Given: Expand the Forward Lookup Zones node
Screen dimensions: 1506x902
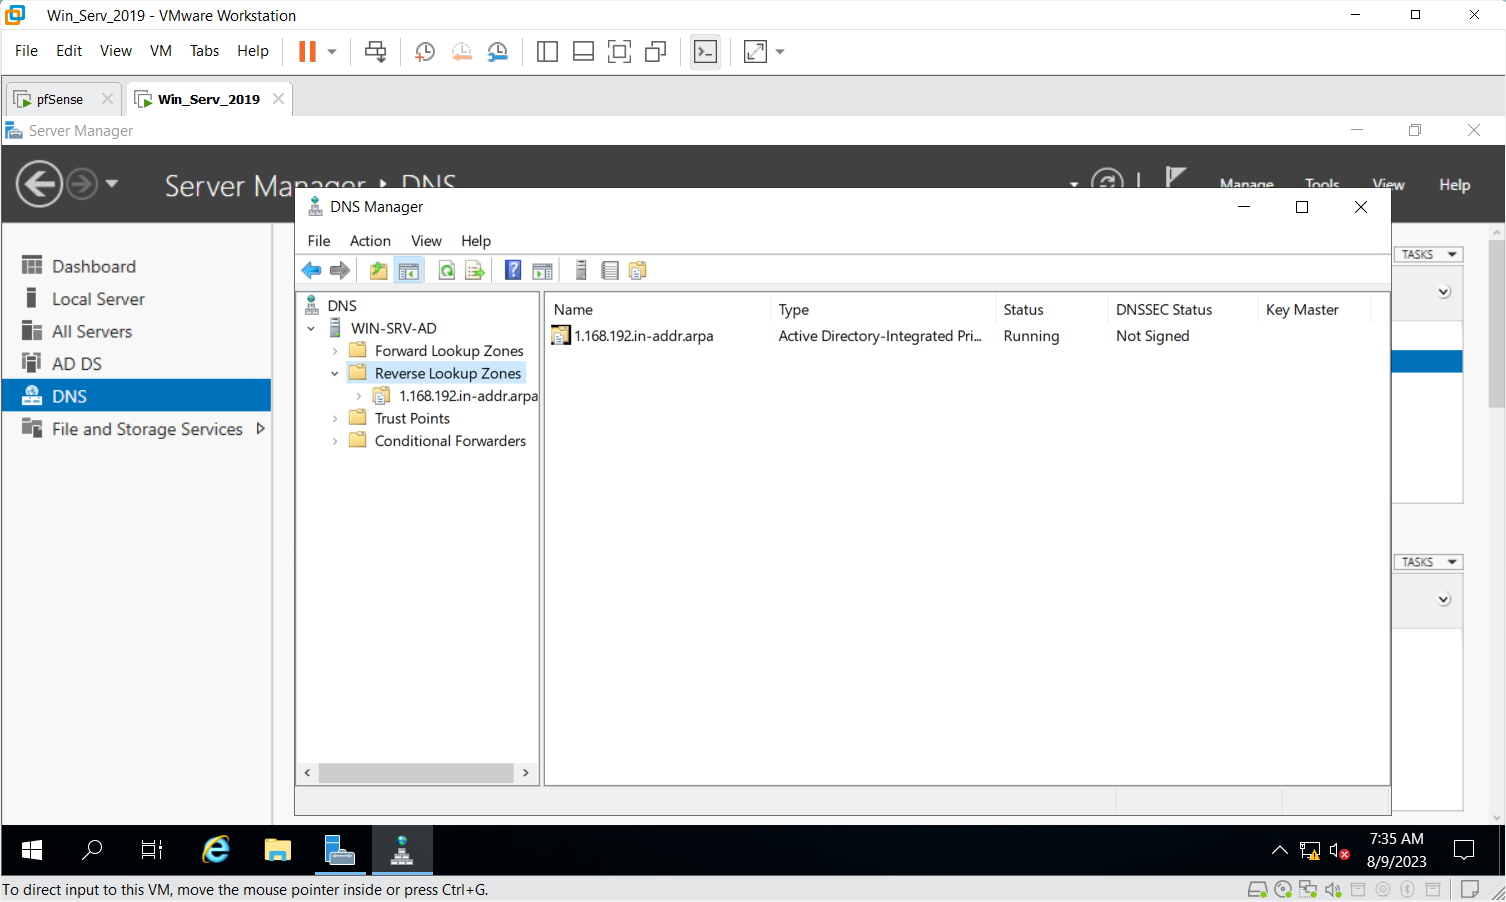Looking at the screenshot, I should tap(335, 351).
